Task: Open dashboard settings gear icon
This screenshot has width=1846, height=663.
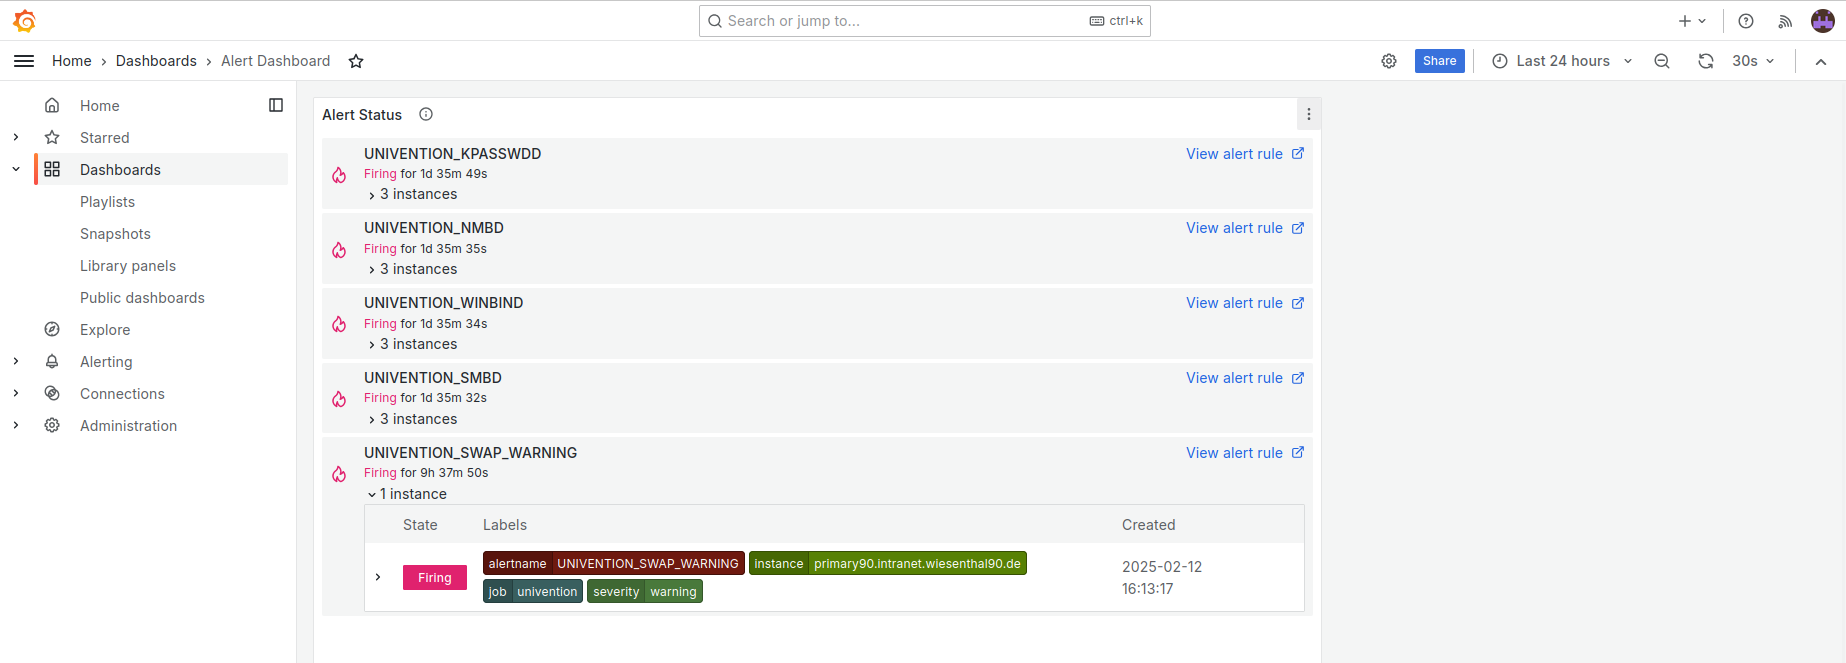Action: [1389, 61]
